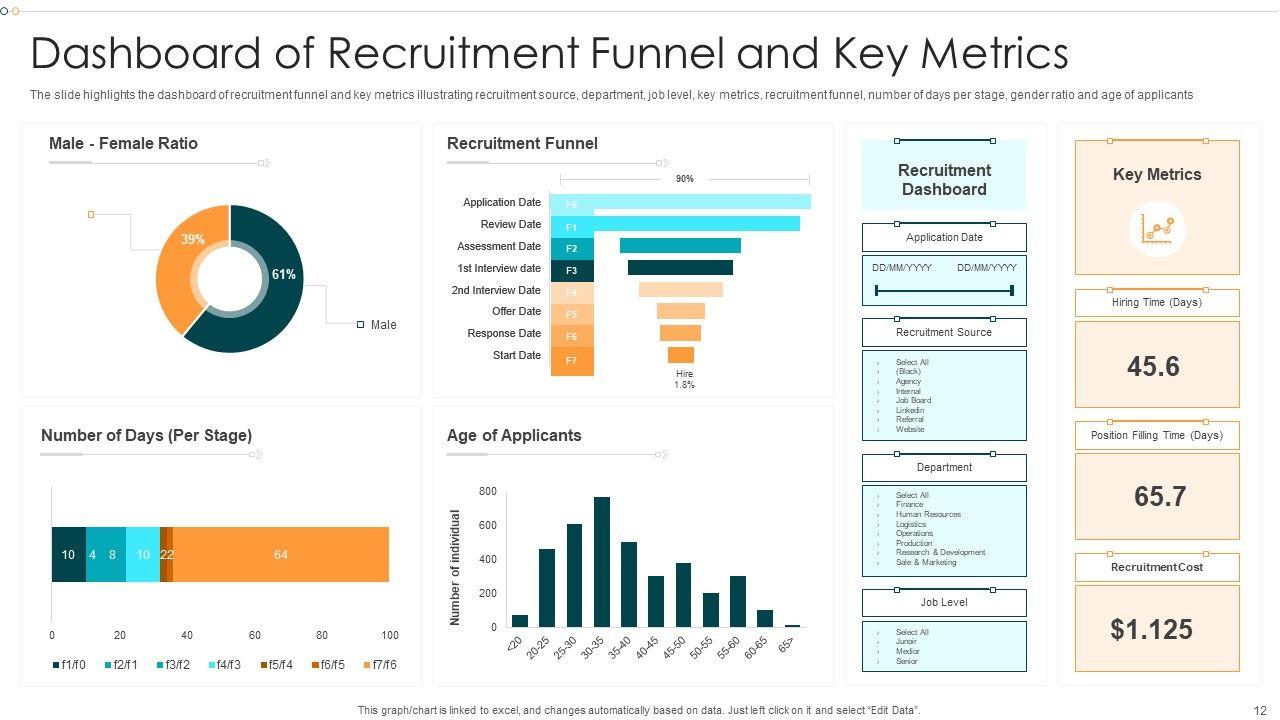Screen dimensions: 1280x720
Task: Click the 64 segment of the days bar
Action: [x=281, y=555]
